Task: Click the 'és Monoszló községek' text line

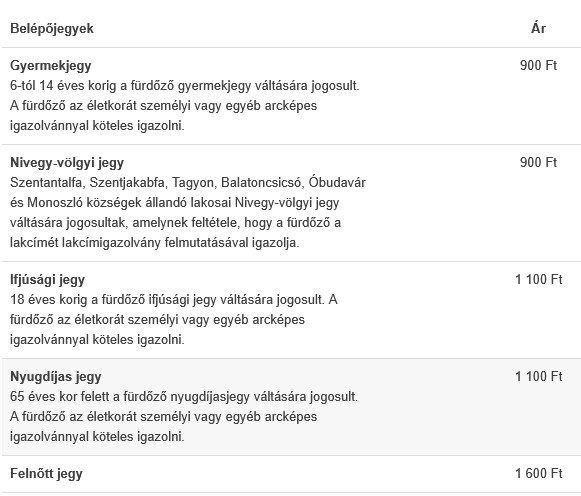Action: [x=175, y=203]
